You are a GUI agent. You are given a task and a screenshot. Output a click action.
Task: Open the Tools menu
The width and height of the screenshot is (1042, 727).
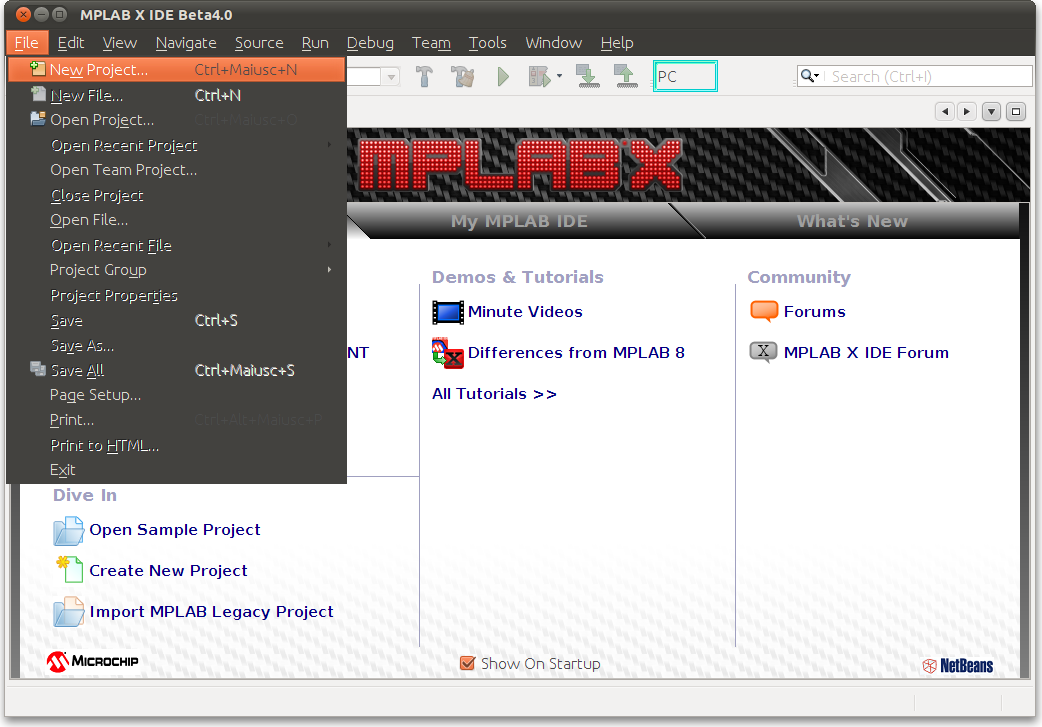487,43
